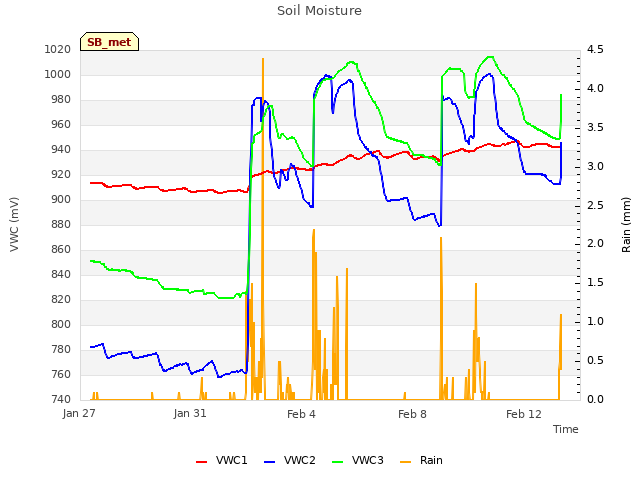Click the blue VWC2 legend color marker

[x=270, y=462]
